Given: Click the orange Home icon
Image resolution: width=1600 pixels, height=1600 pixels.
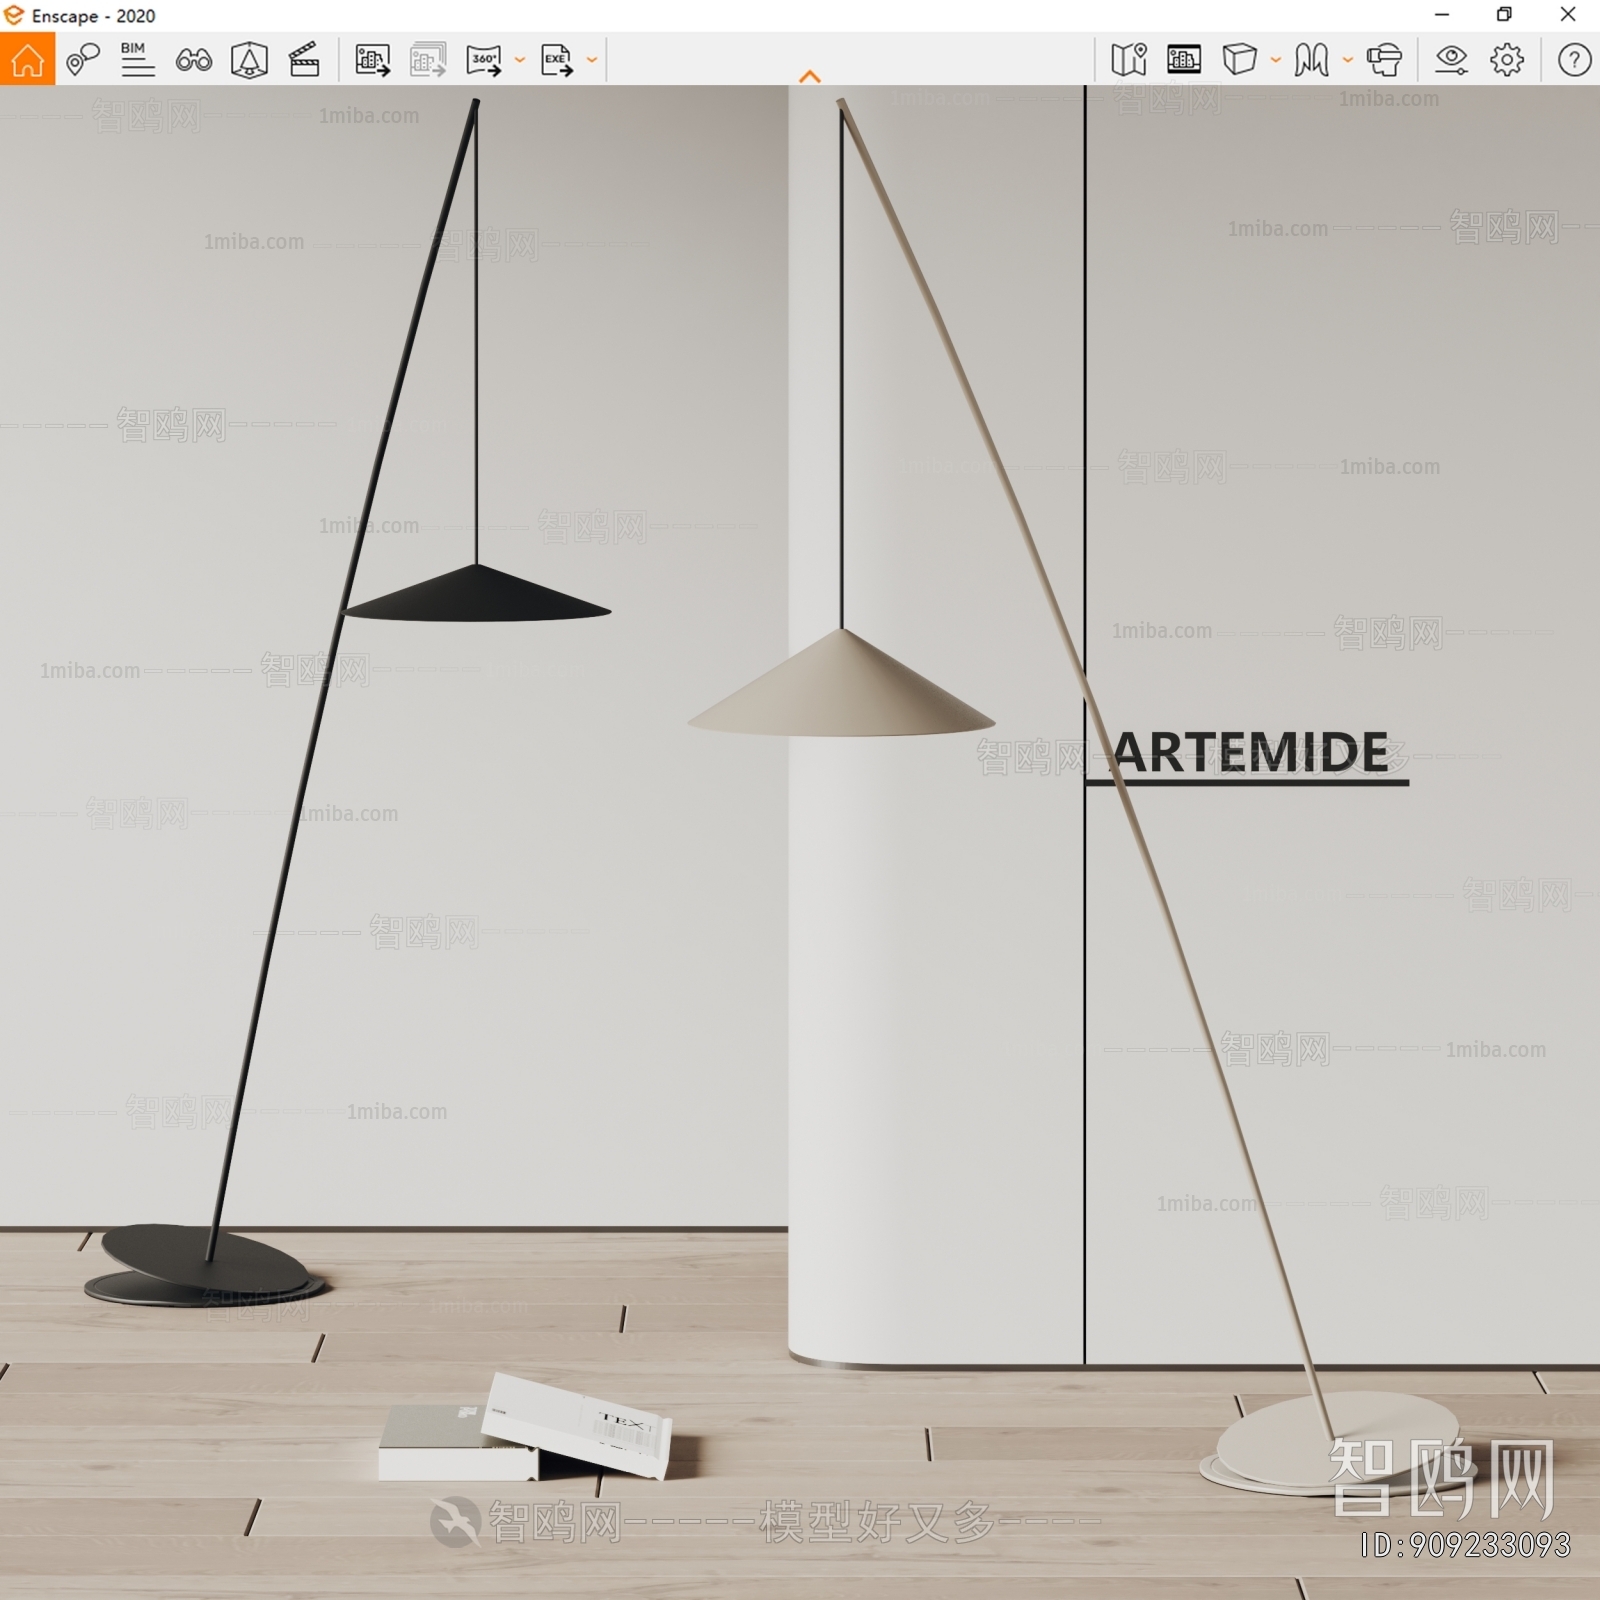Looking at the screenshot, I should (x=27, y=60).
